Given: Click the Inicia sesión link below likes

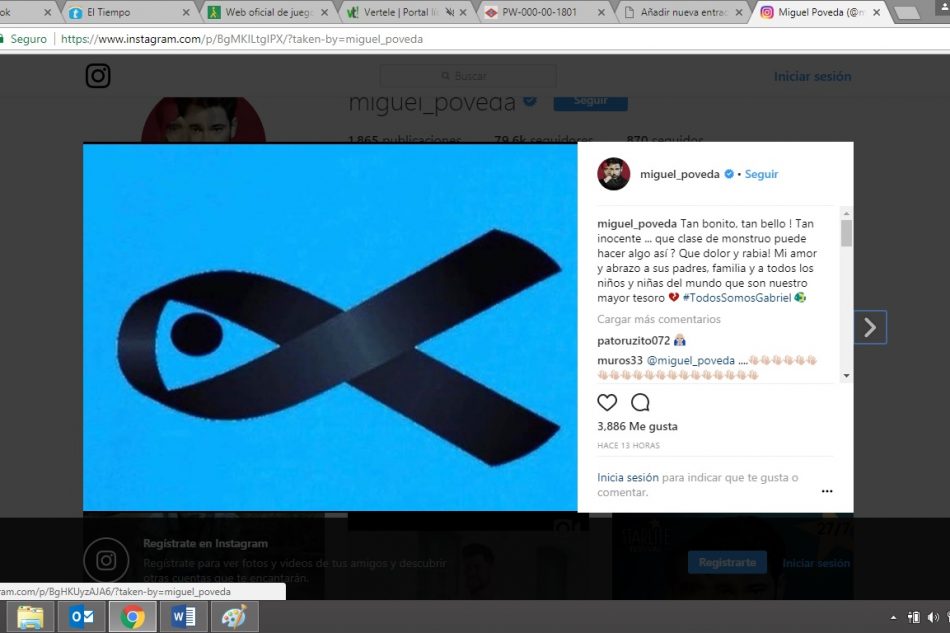Looking at the screenshot, I should (628, 478).
